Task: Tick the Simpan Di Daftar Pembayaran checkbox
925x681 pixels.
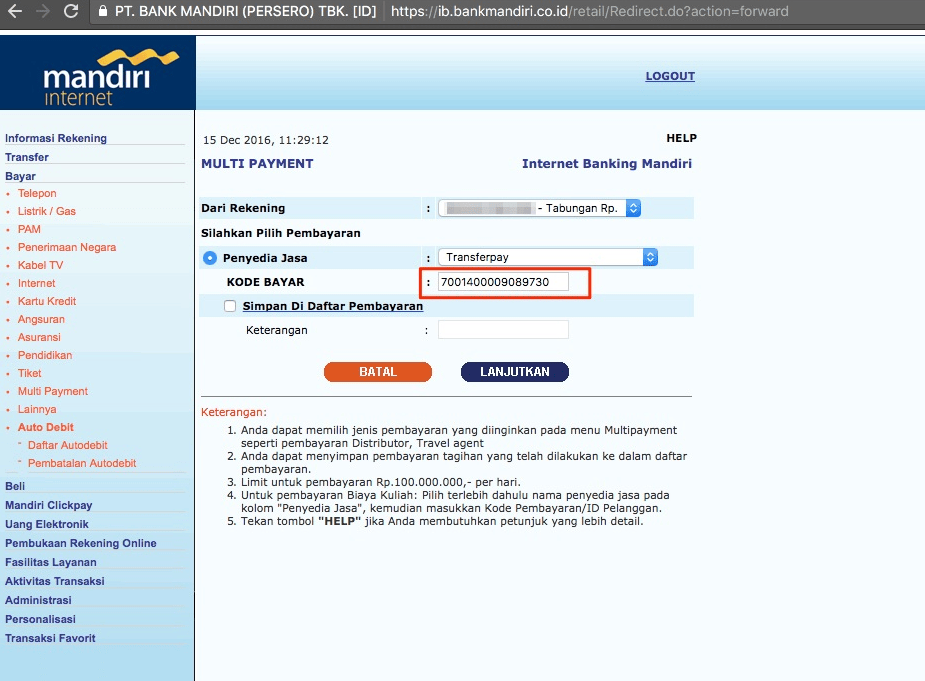Action: [230, 306]
